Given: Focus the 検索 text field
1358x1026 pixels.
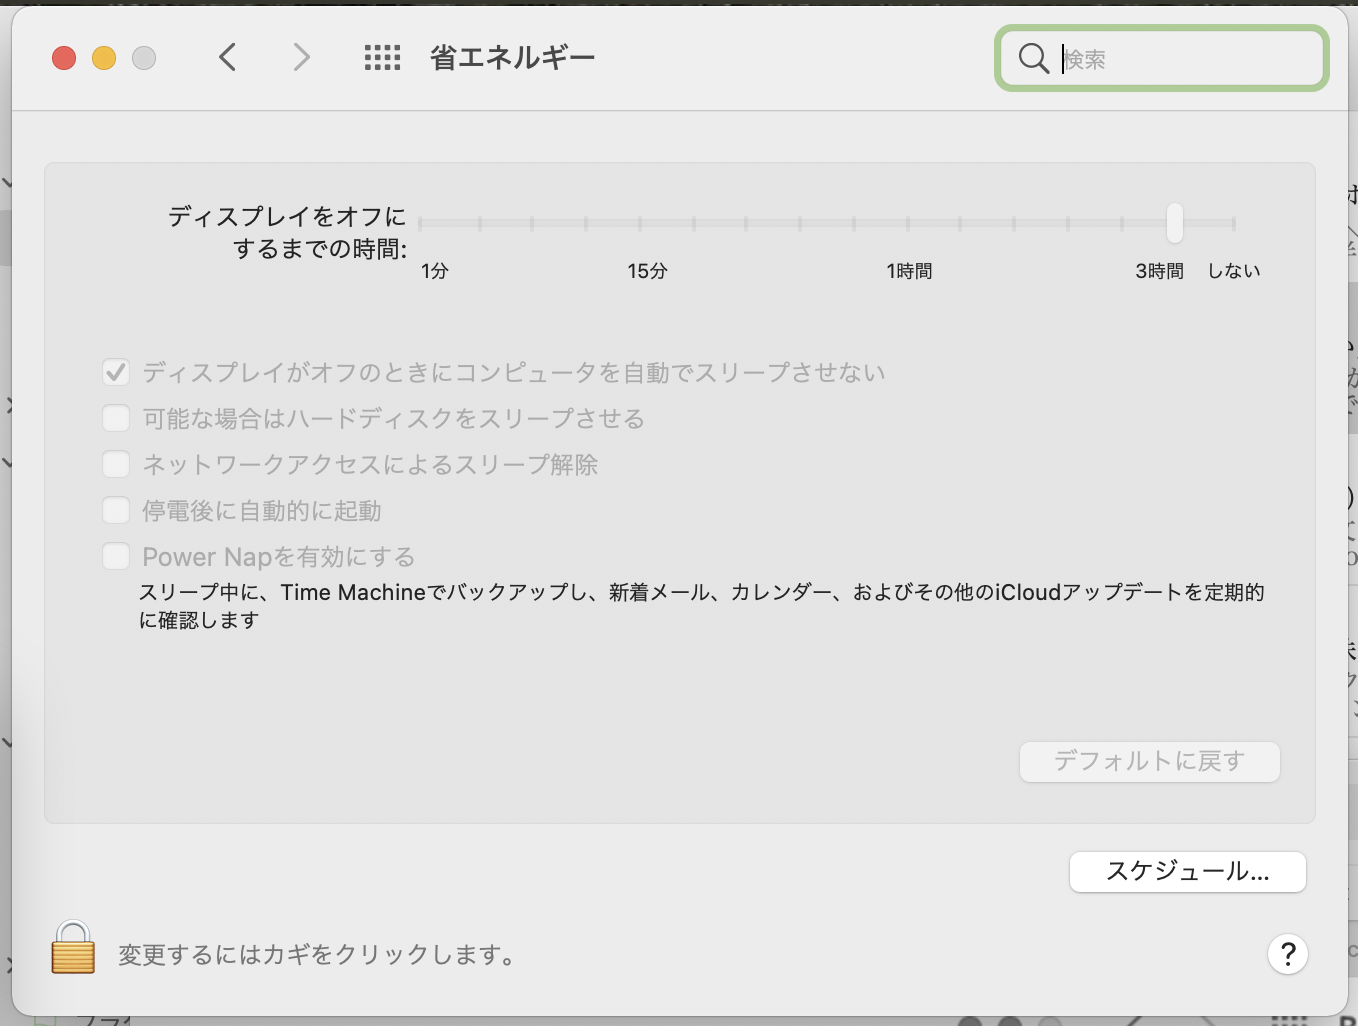Looking at the screenshot, I should pos(1185,59).
